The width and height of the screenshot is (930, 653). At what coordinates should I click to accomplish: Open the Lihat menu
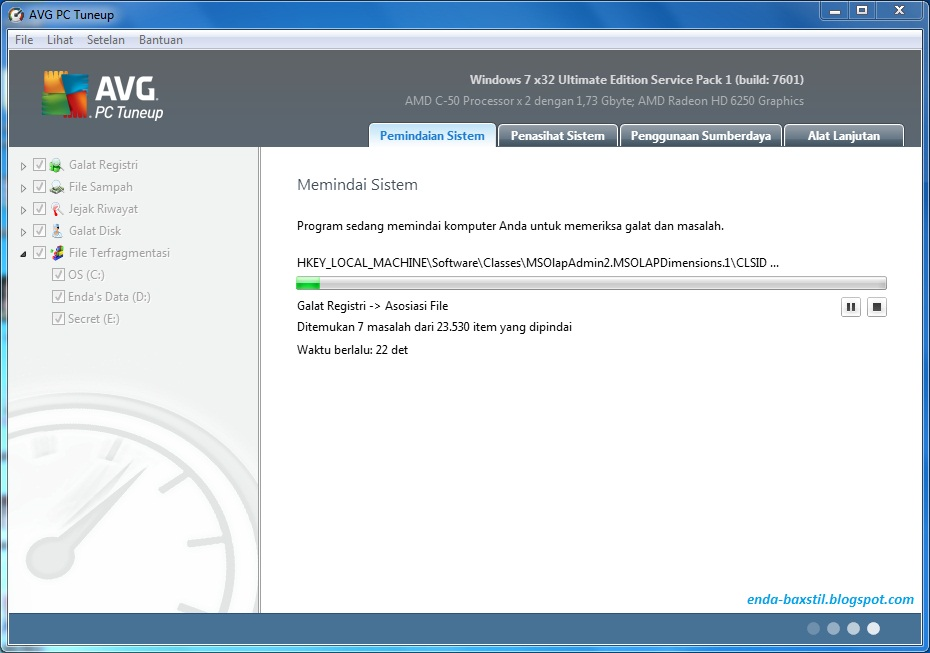pyautogui.click(x=60, y=40)
